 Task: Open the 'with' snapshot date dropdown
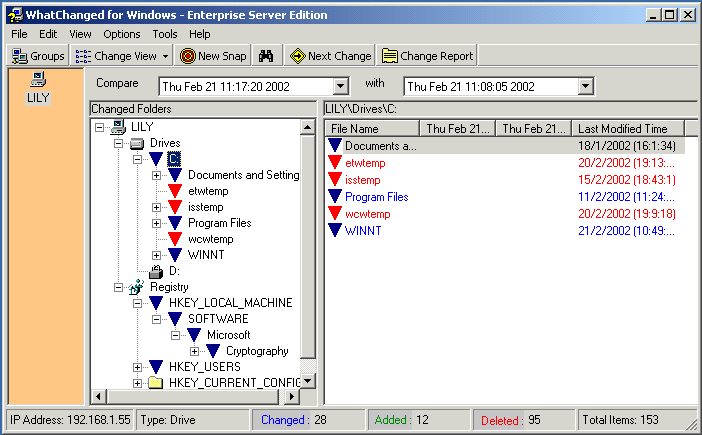tap(586, 86)
